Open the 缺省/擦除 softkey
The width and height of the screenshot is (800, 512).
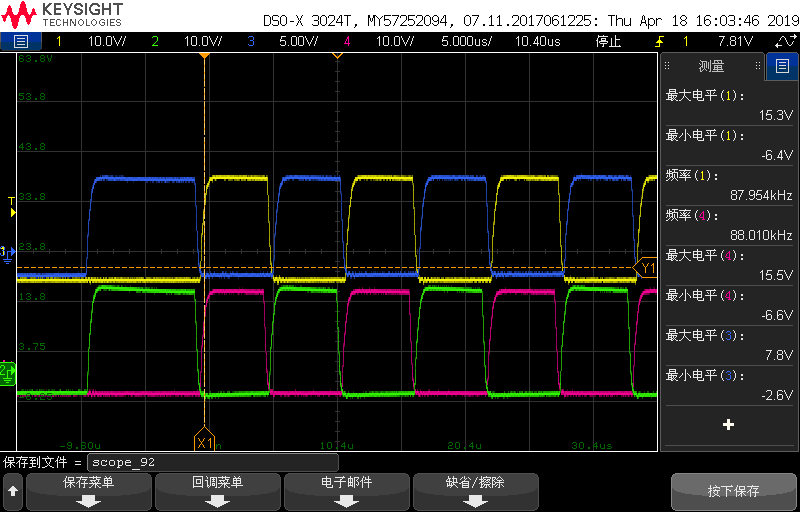click(x=476, y=491)
